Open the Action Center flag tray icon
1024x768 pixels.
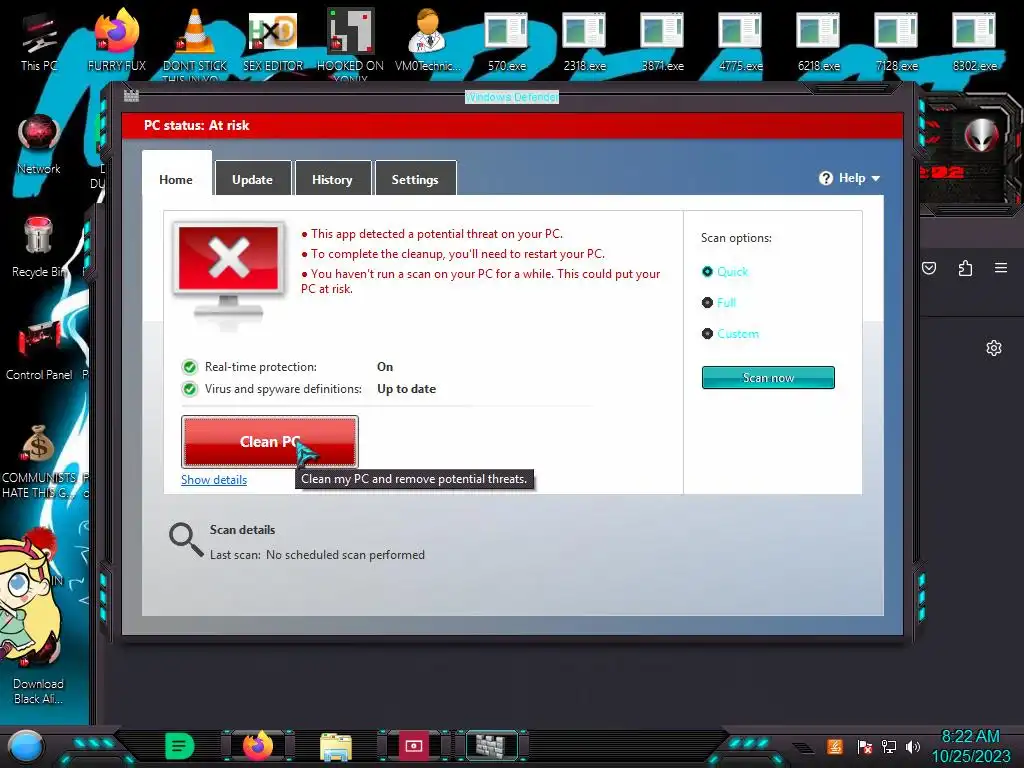865,746
